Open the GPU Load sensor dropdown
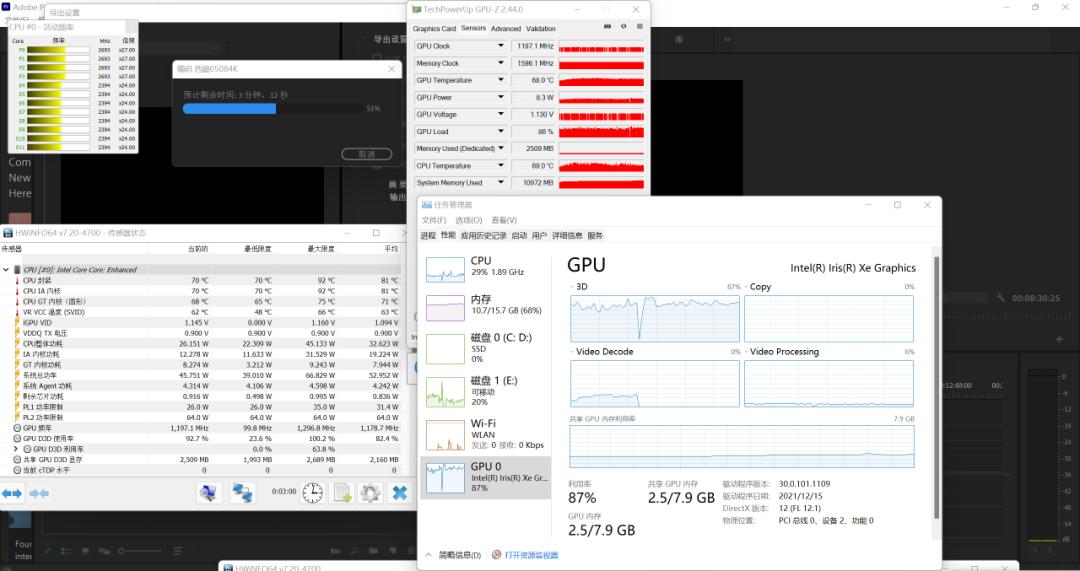The image size is (1080, 571). 501,132
